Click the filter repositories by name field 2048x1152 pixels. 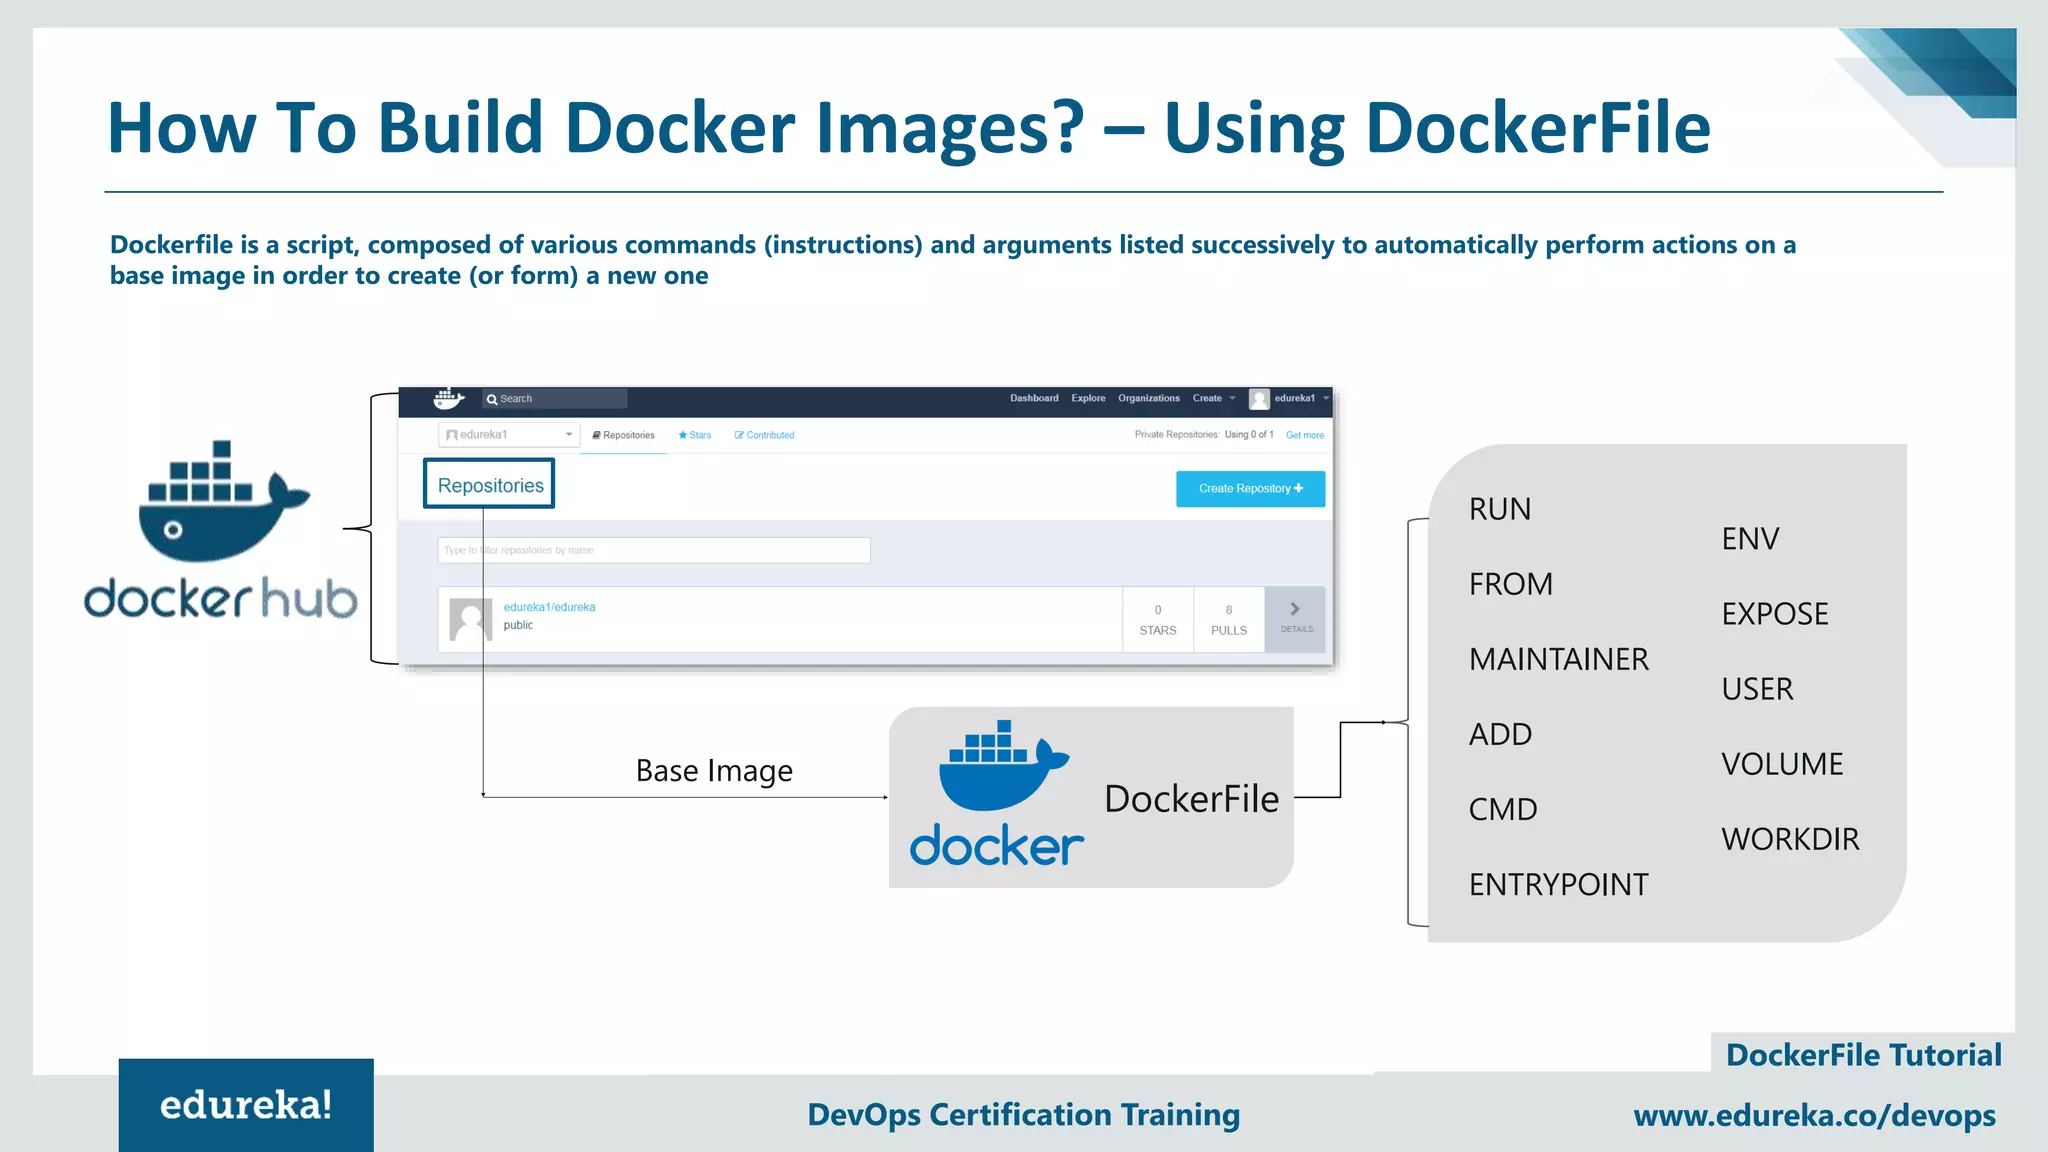pos(654,550)
